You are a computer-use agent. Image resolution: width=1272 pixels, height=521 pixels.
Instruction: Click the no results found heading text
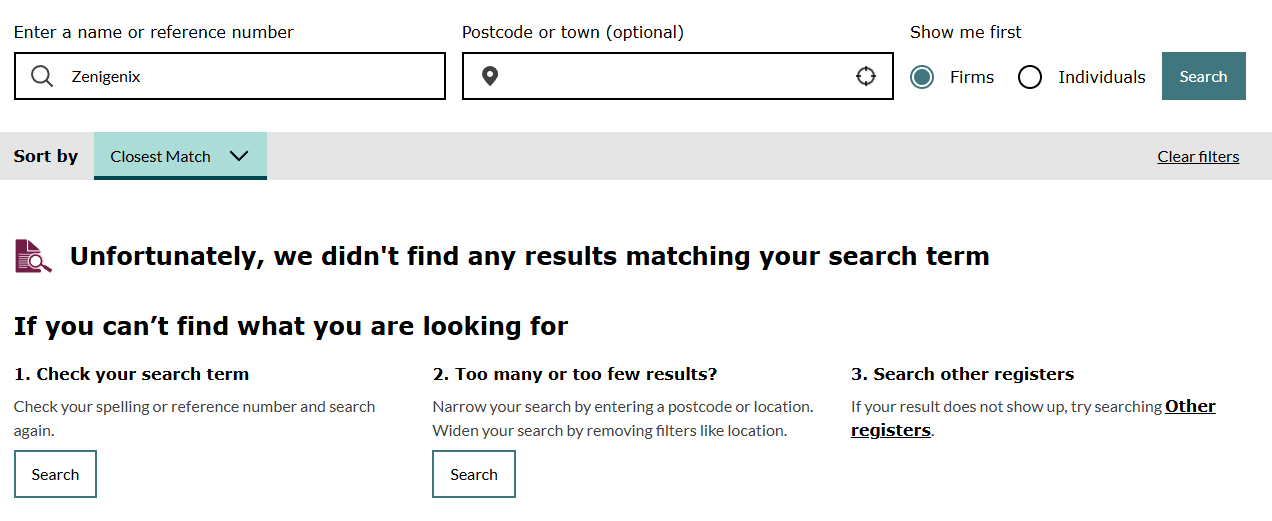coord(529,256)
